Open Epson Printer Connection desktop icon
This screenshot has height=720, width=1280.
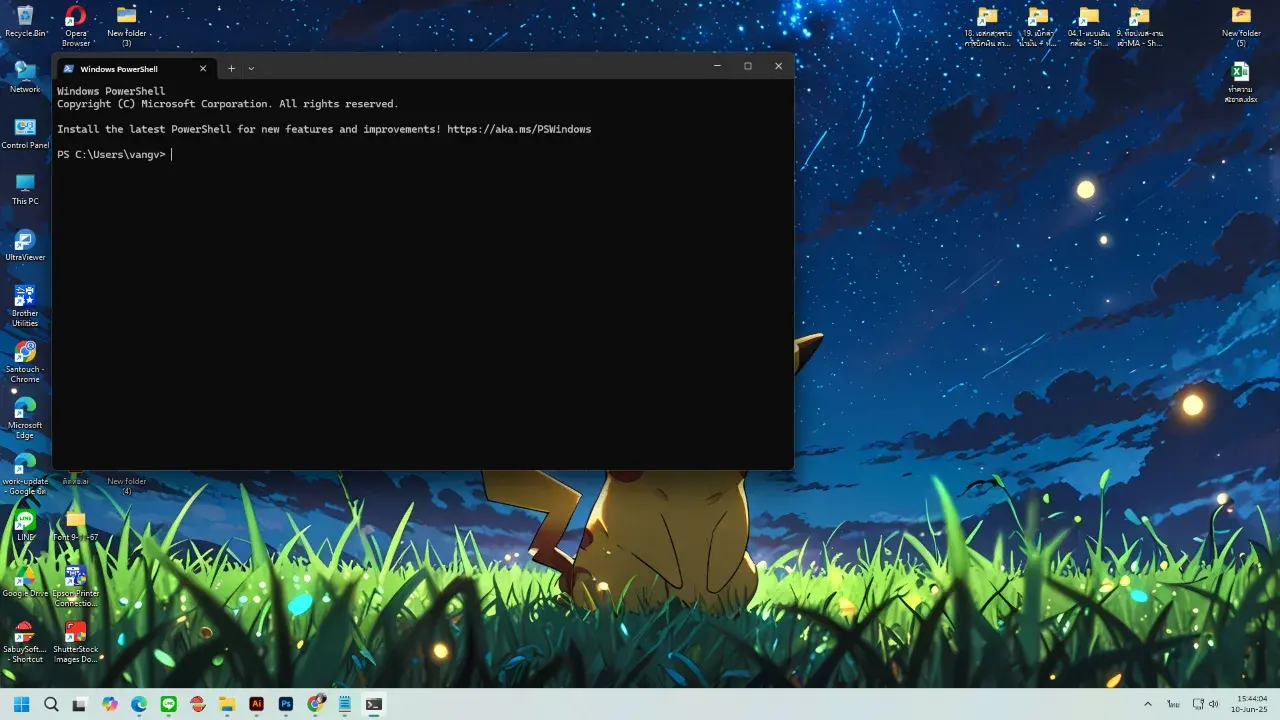click(76, 586)
